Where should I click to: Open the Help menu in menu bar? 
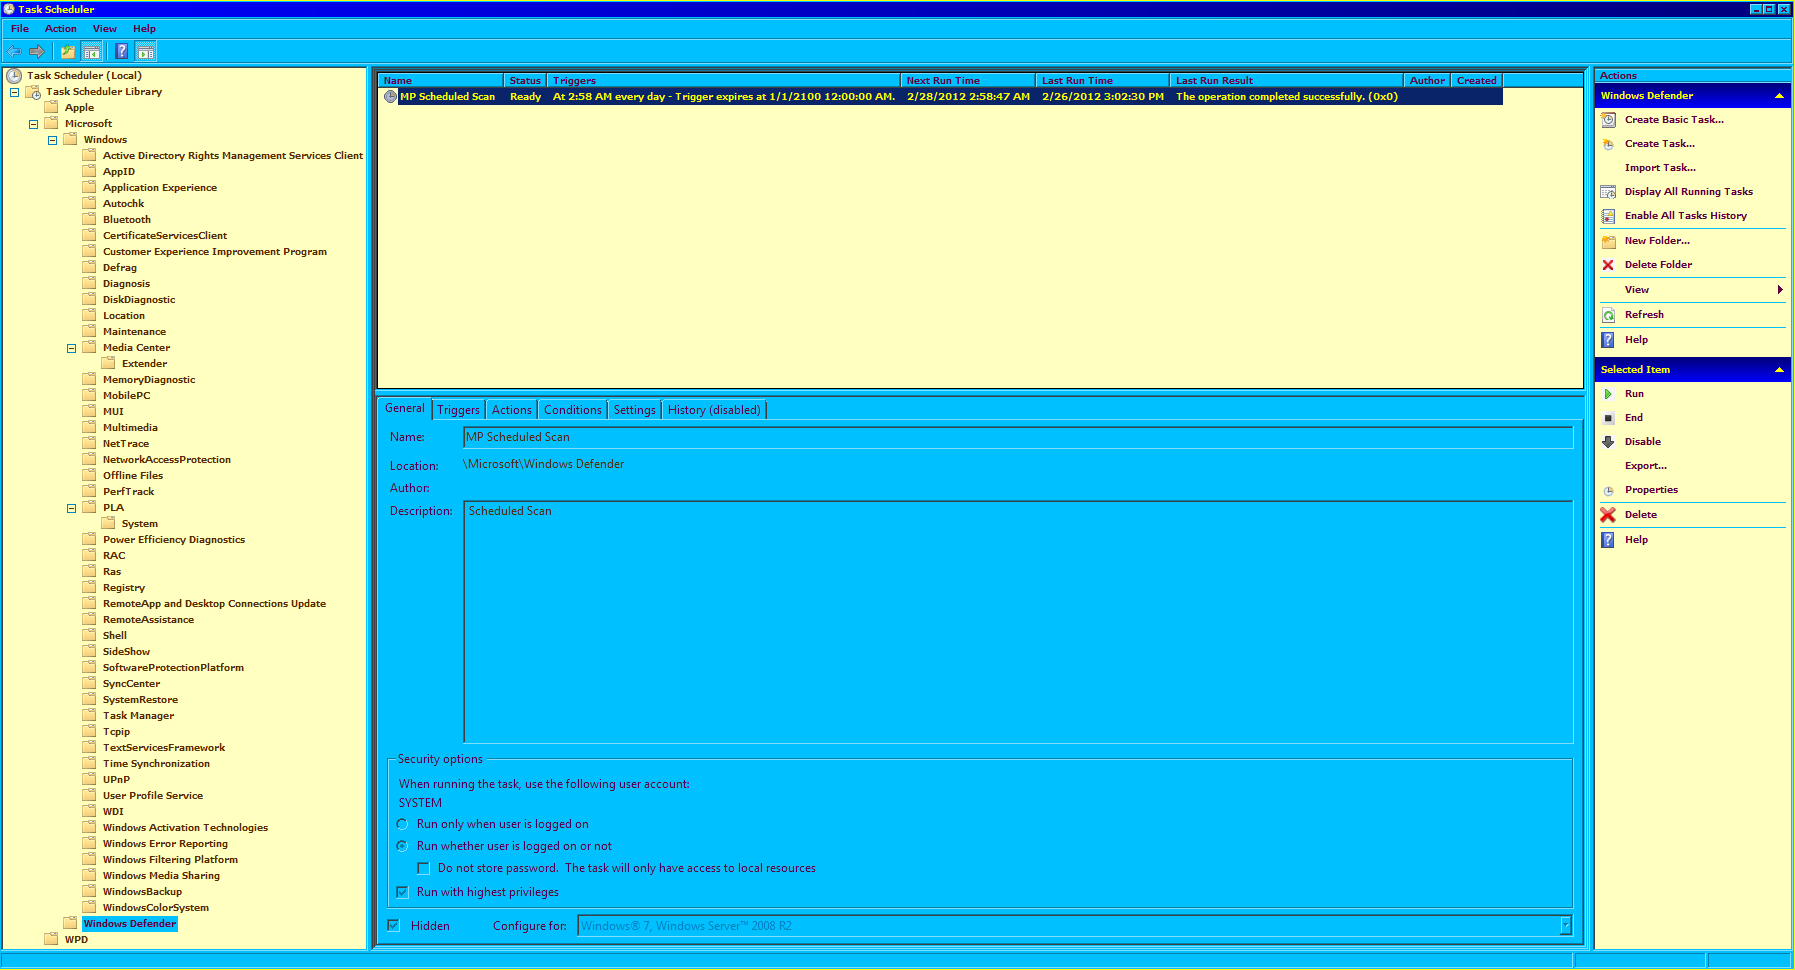pos(144,29)
